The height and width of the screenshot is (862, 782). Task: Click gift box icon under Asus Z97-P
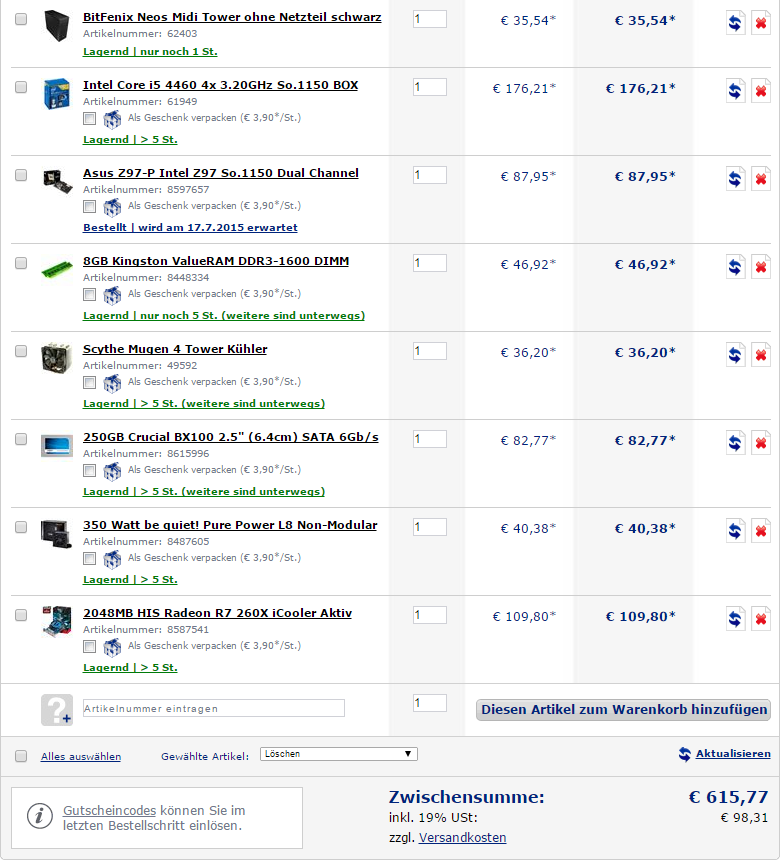pos(112,206)
